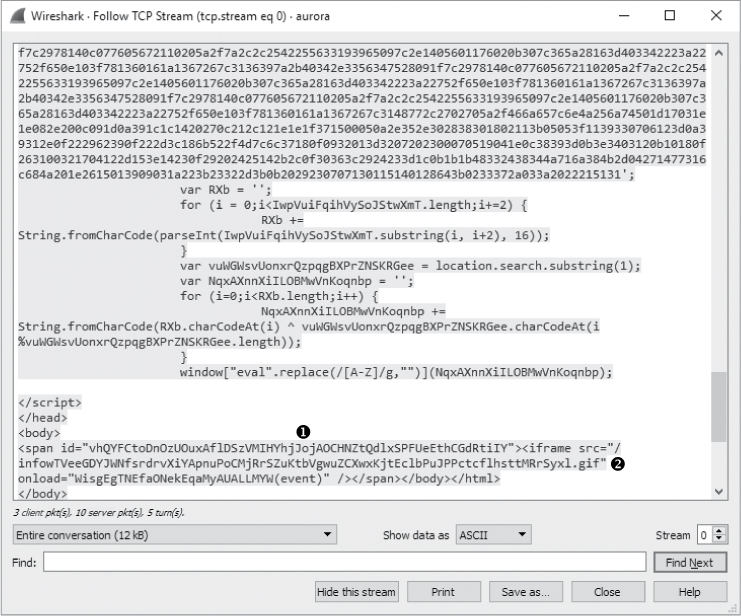Viewport: 741px width, 616px height.
Task: Click the window["eval".replace line
Action: pyautogui.click(x=396, y=372)
